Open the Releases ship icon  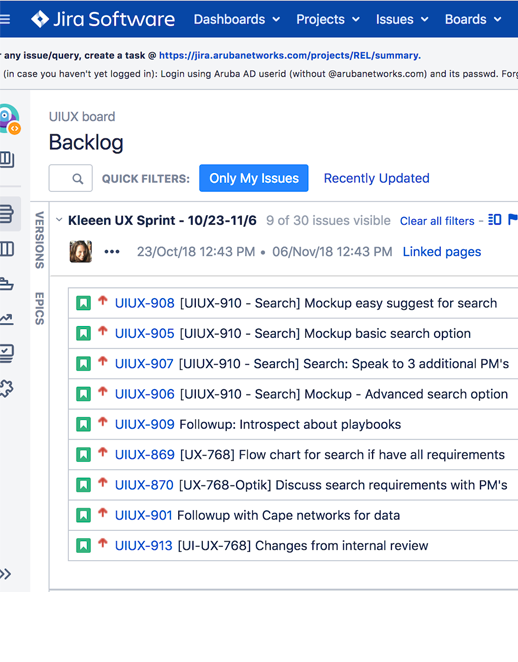(x=7, y=284)
